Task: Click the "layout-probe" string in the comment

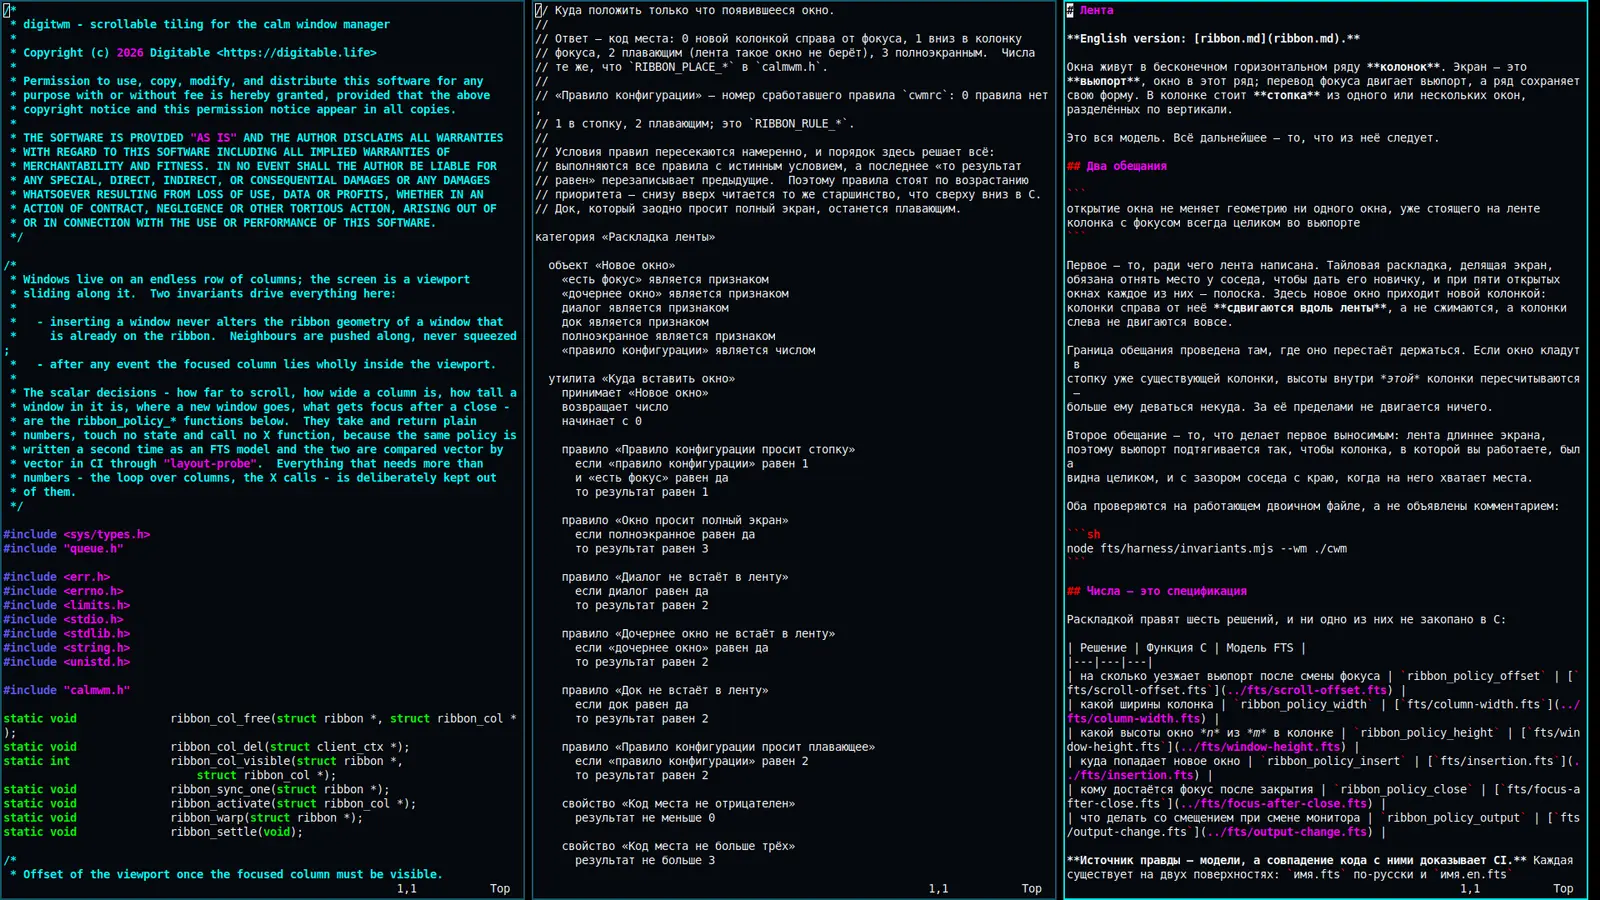Action: (x=210, y=464)
